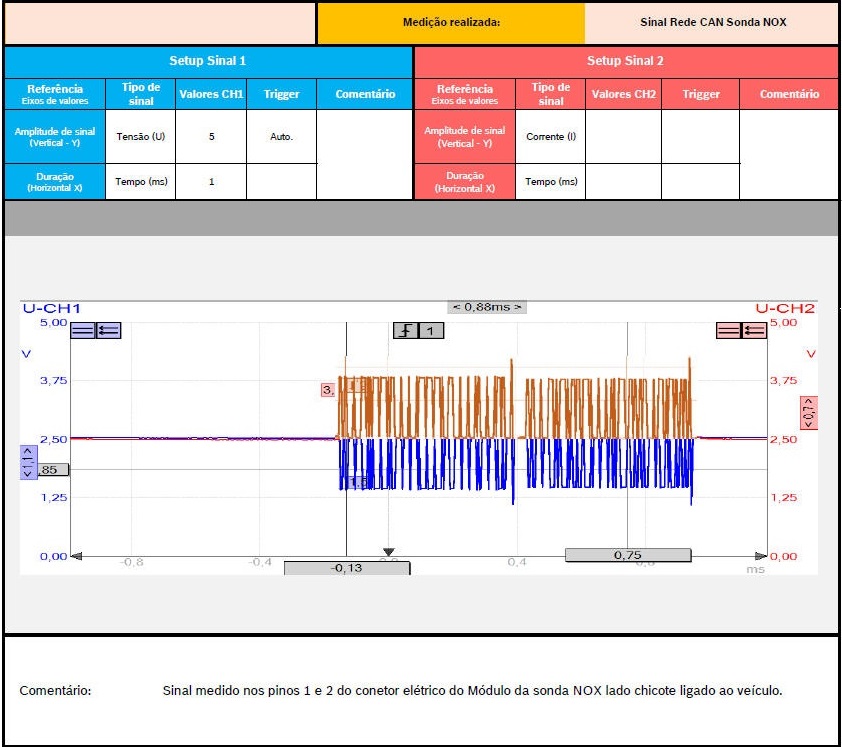
Task: Click the blue CH1 horizontal lines icon
Action: point(83,330)
